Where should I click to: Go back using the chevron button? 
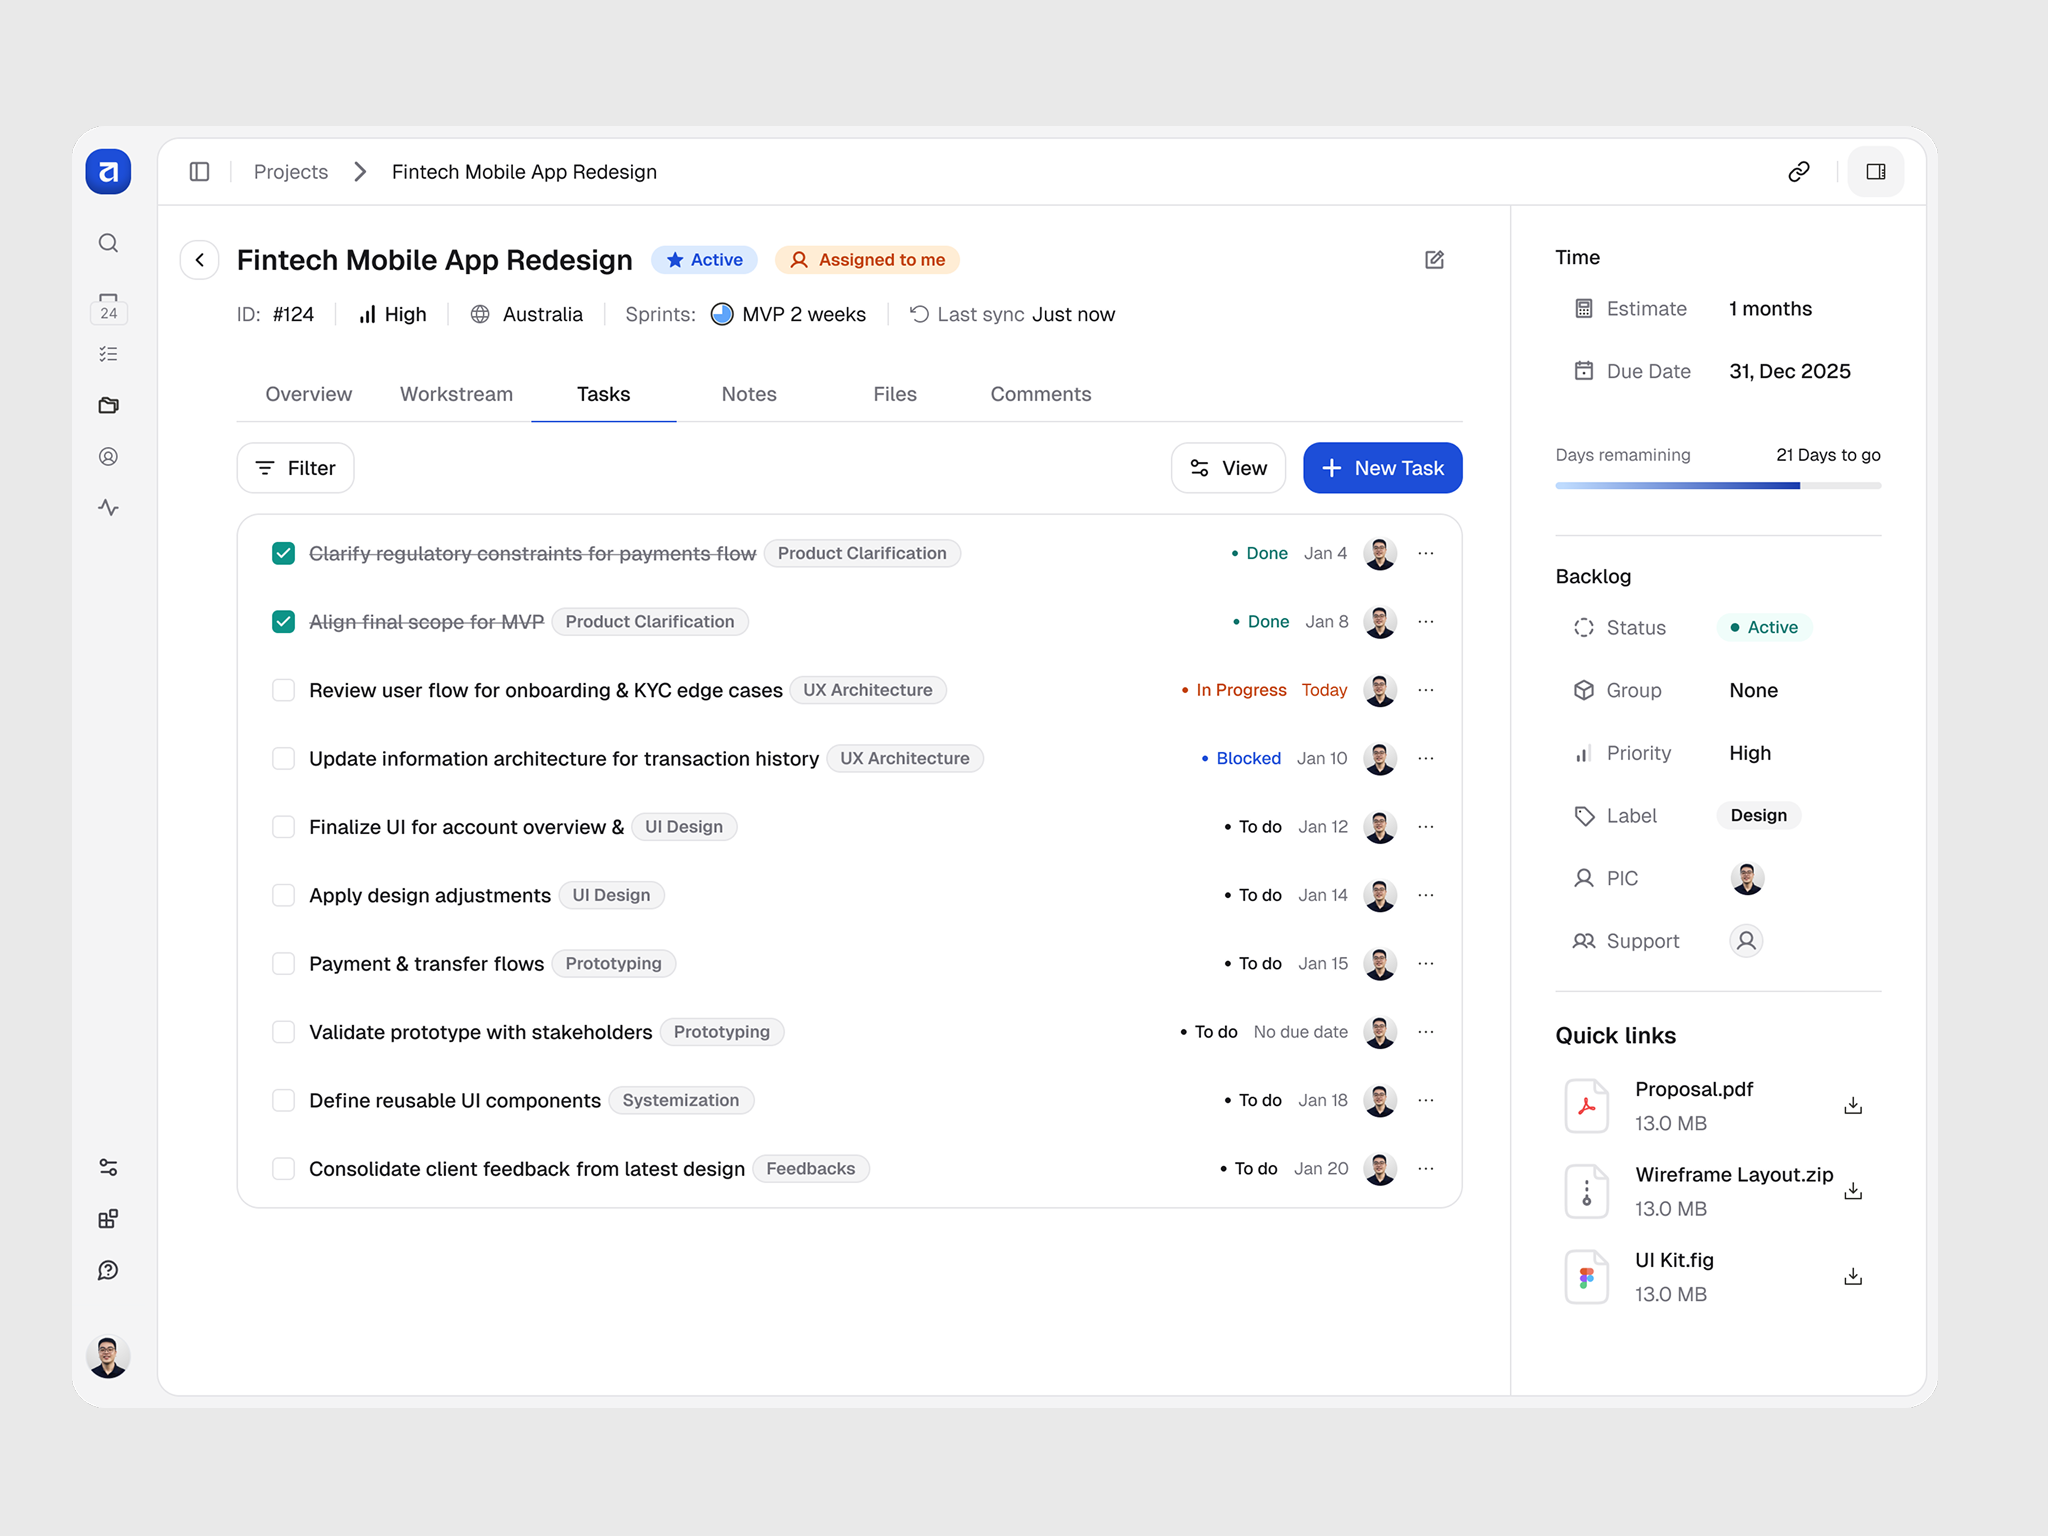(x=200, y=260)
